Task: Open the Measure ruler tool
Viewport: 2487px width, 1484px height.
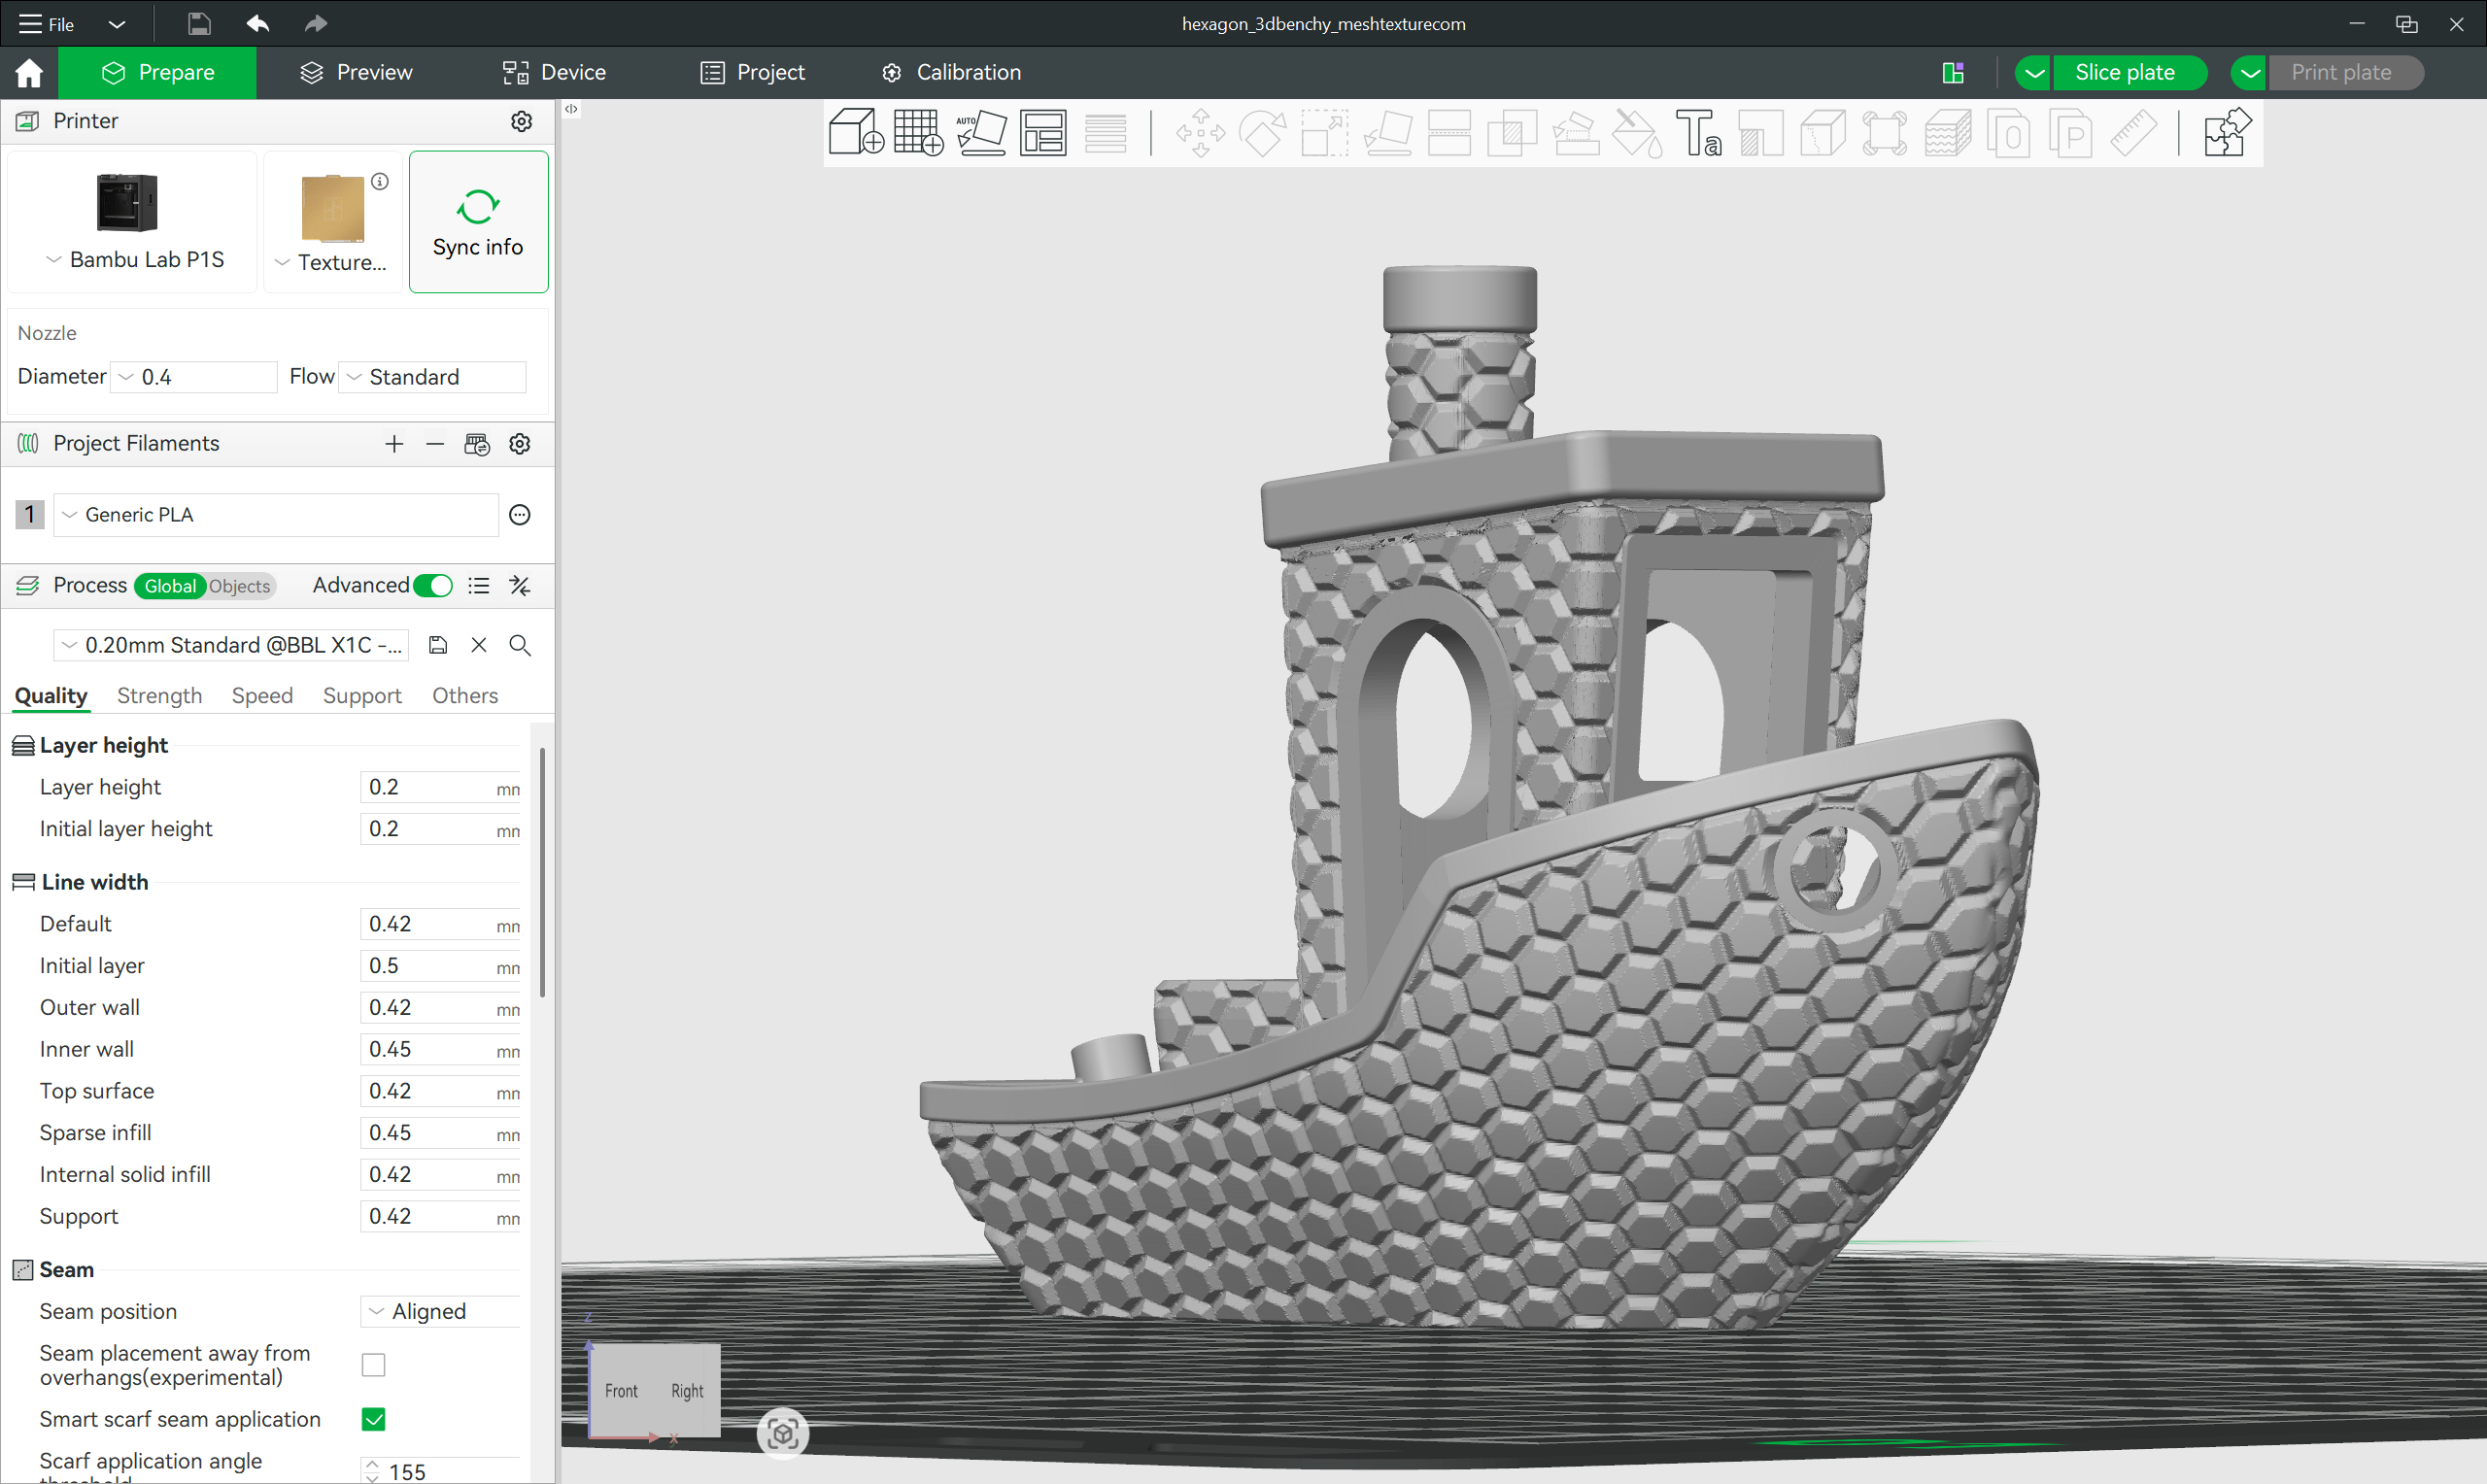Action: click(x=2133, y=133)
